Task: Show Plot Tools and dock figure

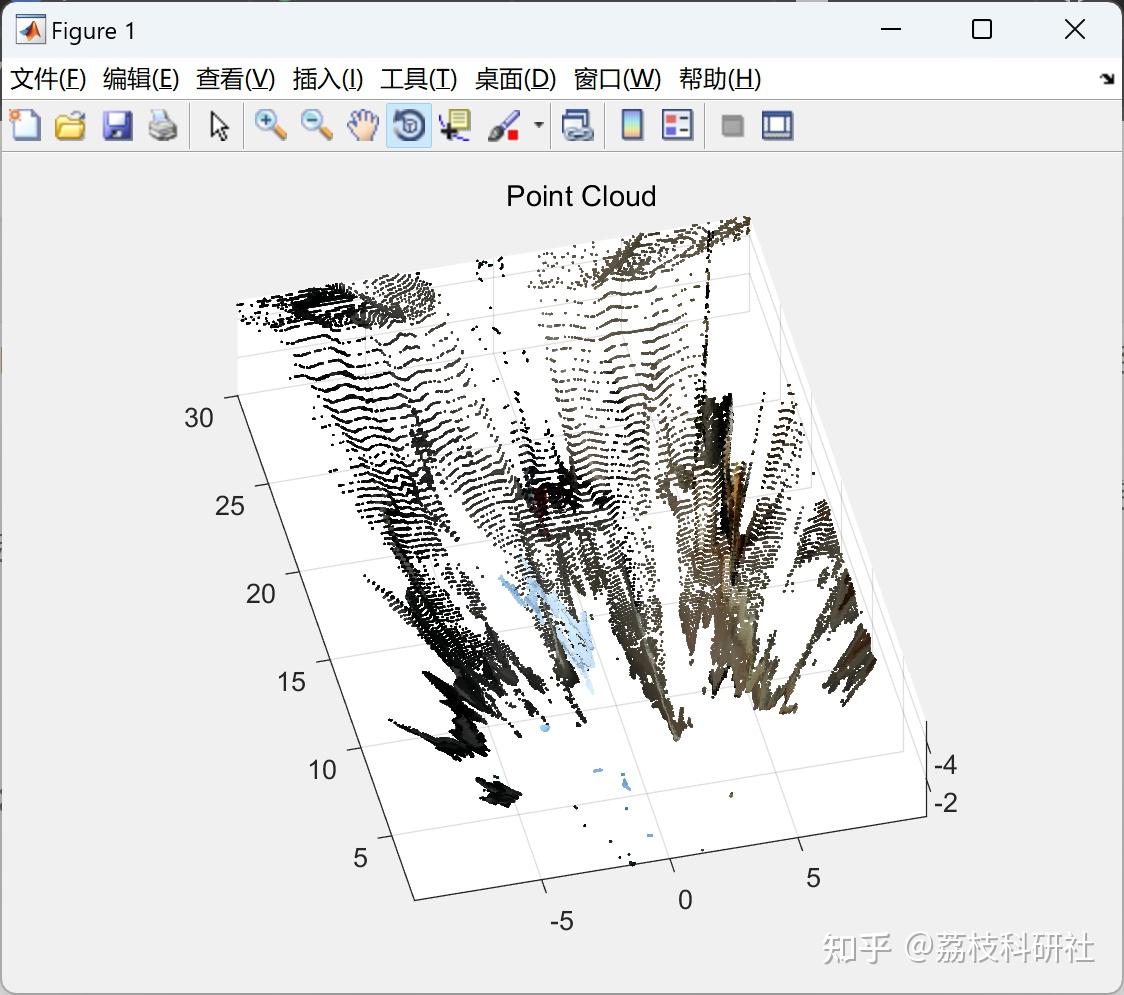Action: pos(777,125)
